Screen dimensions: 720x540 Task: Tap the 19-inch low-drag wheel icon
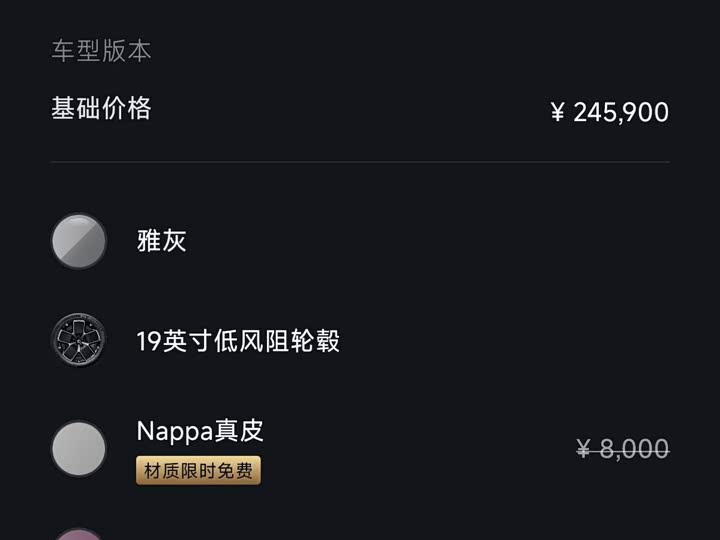tap(79, 341)
